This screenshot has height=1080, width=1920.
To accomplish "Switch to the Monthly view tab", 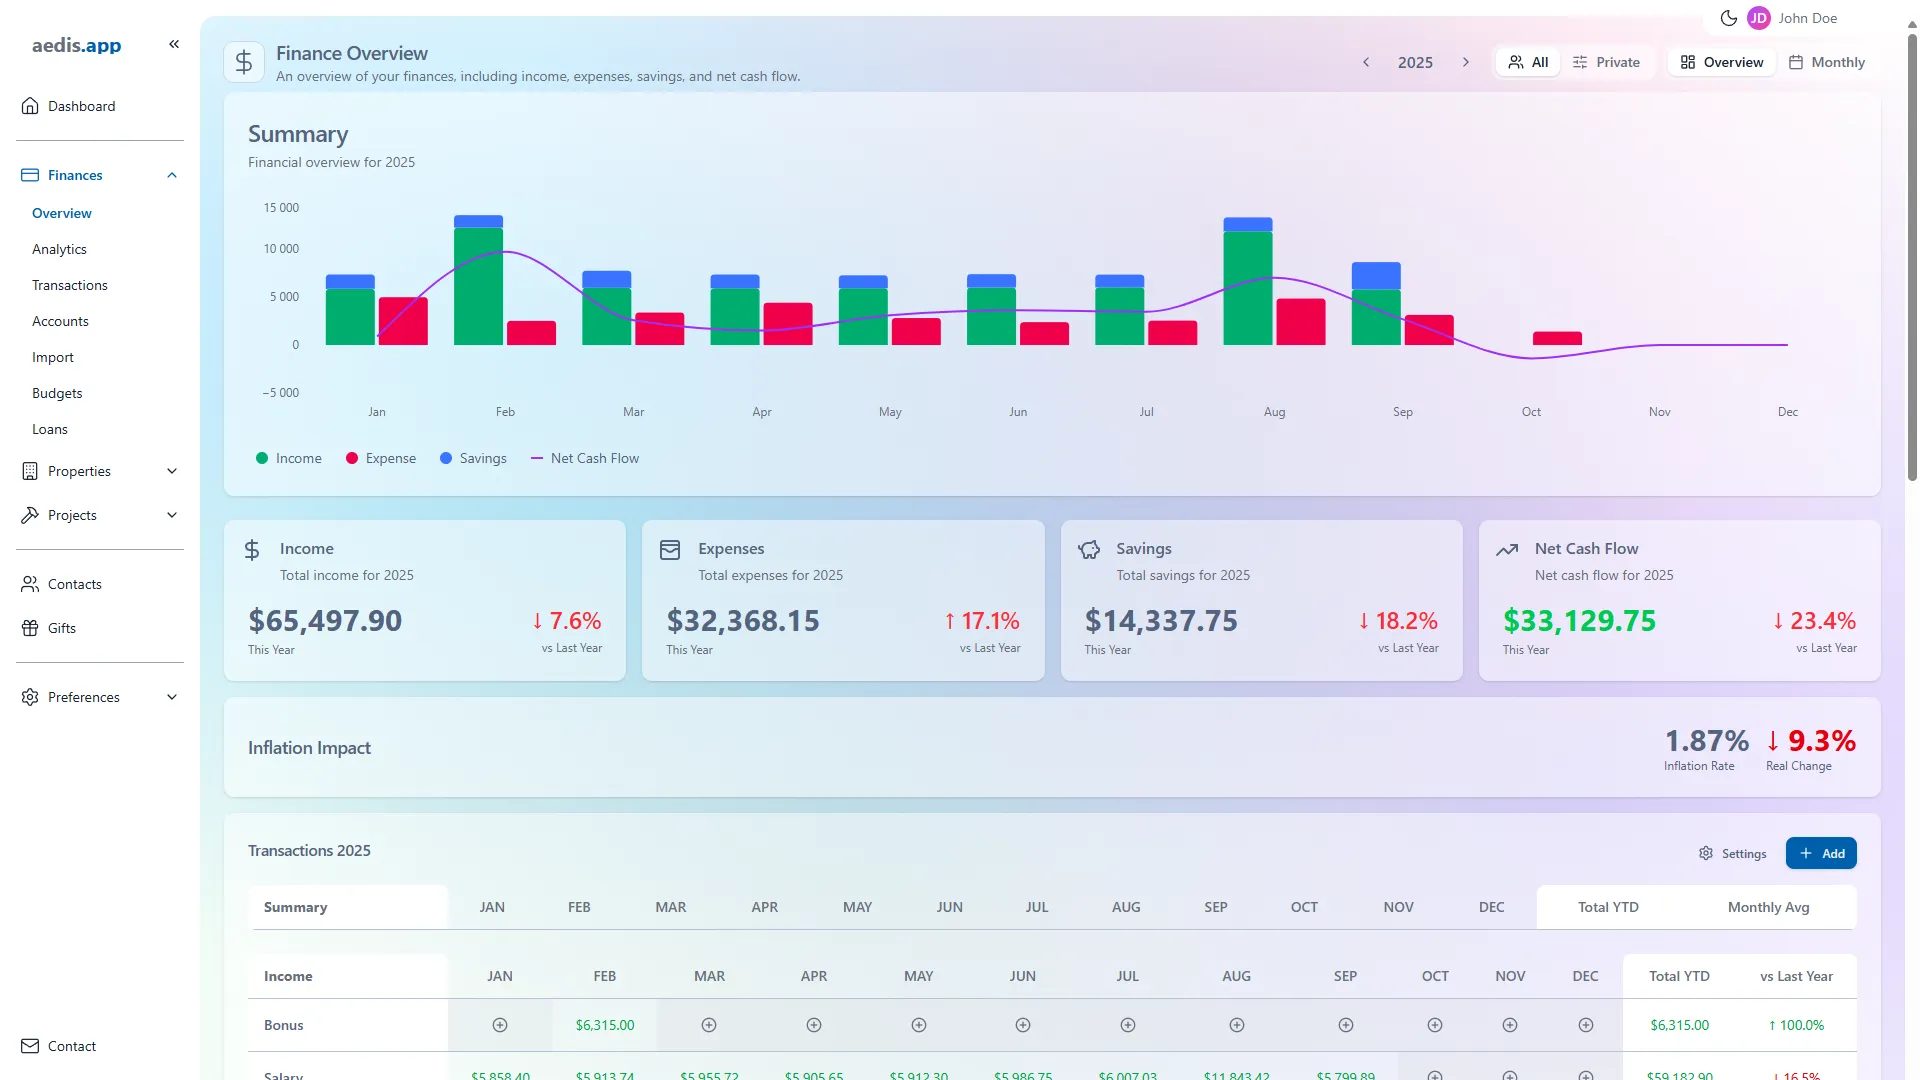I will point(1827,62).
